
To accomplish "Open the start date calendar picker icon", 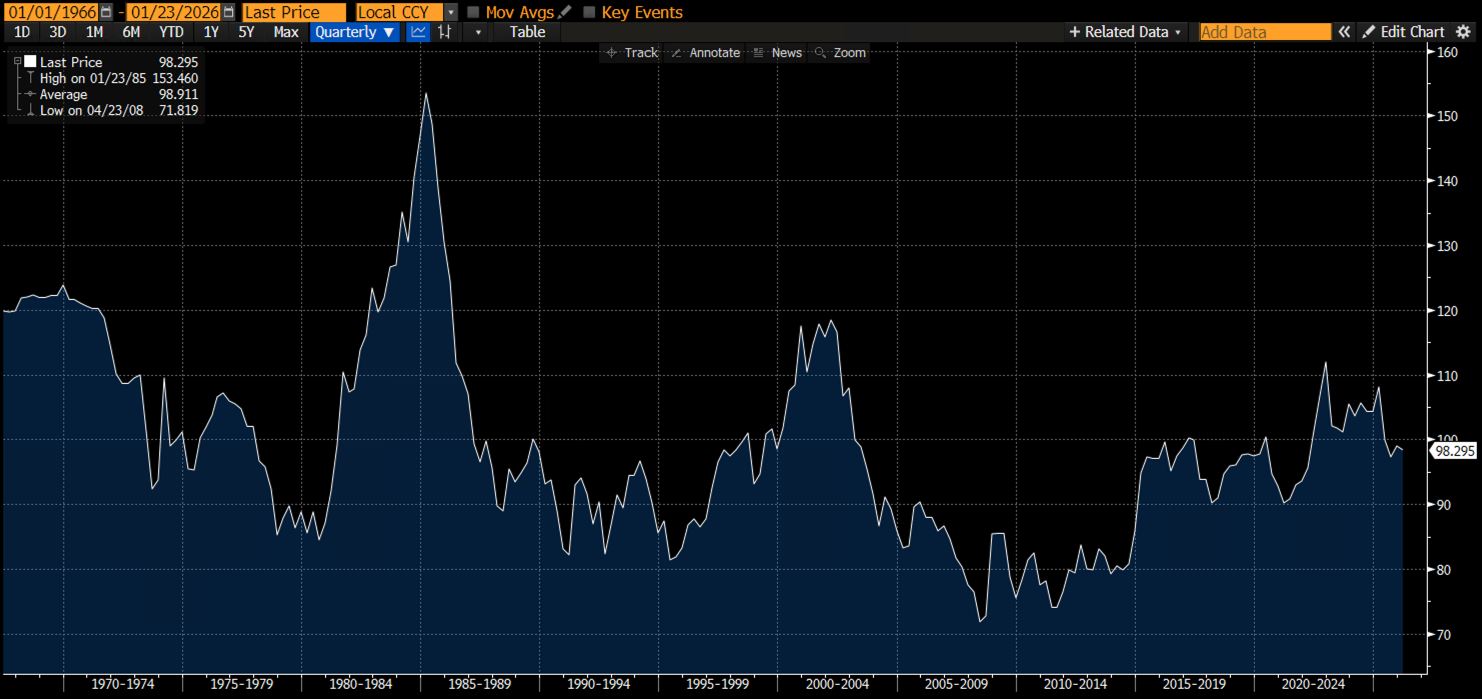I will click(106, 12).
